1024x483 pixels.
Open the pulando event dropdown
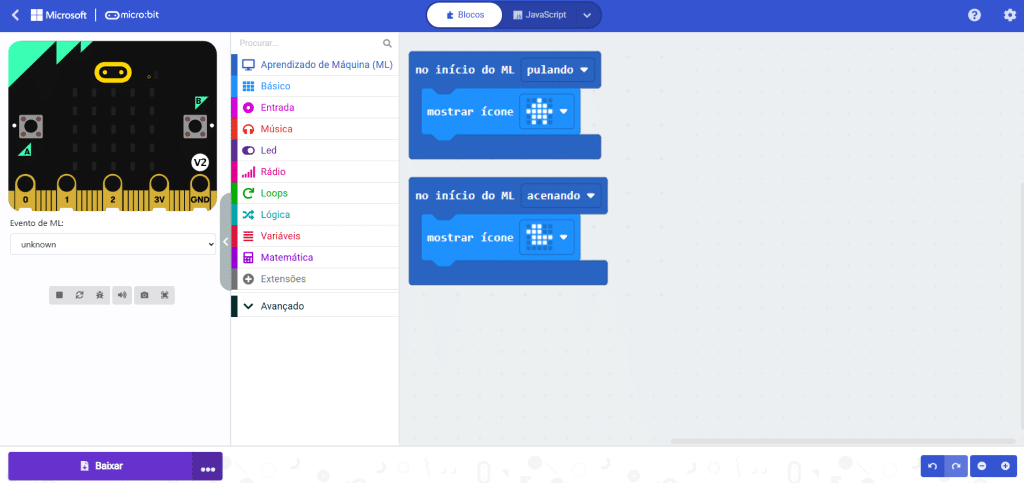point(558,70)
